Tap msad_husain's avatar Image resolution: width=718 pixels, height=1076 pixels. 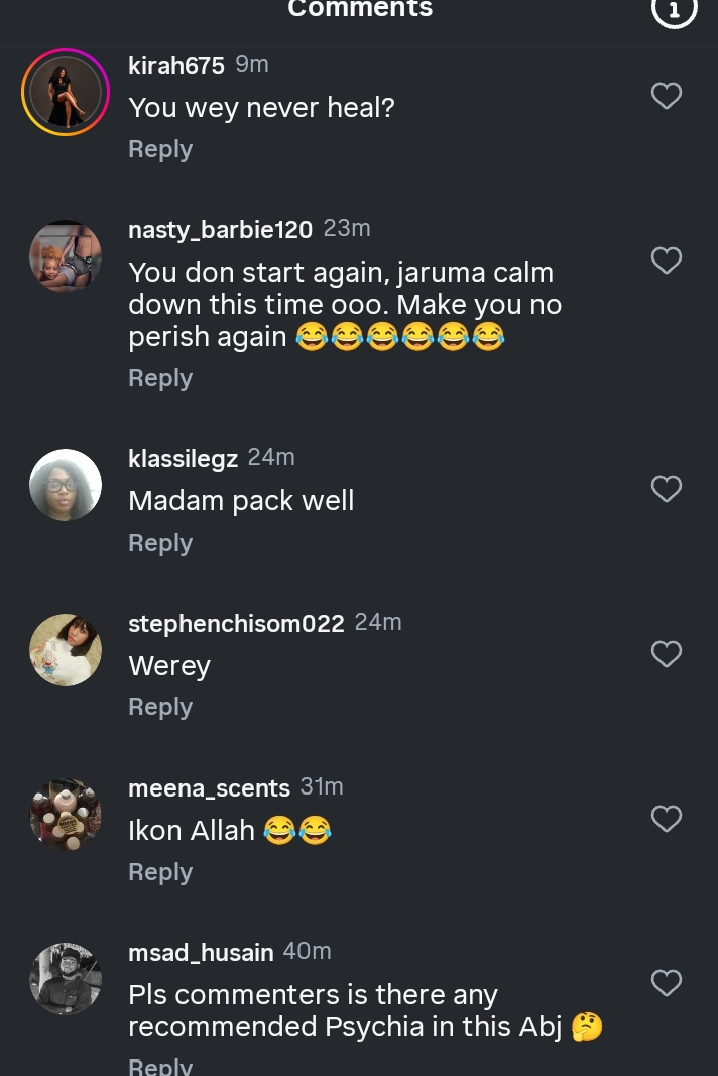pyautogui.click(x=66, y=979)
